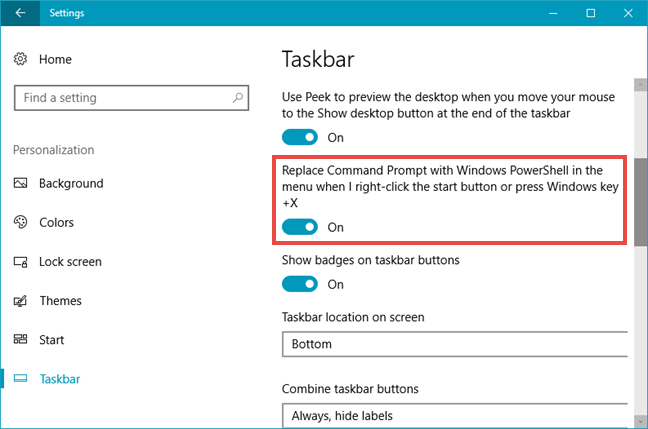
Task: Open the Lock screen settings page
Action: (70, 262)
